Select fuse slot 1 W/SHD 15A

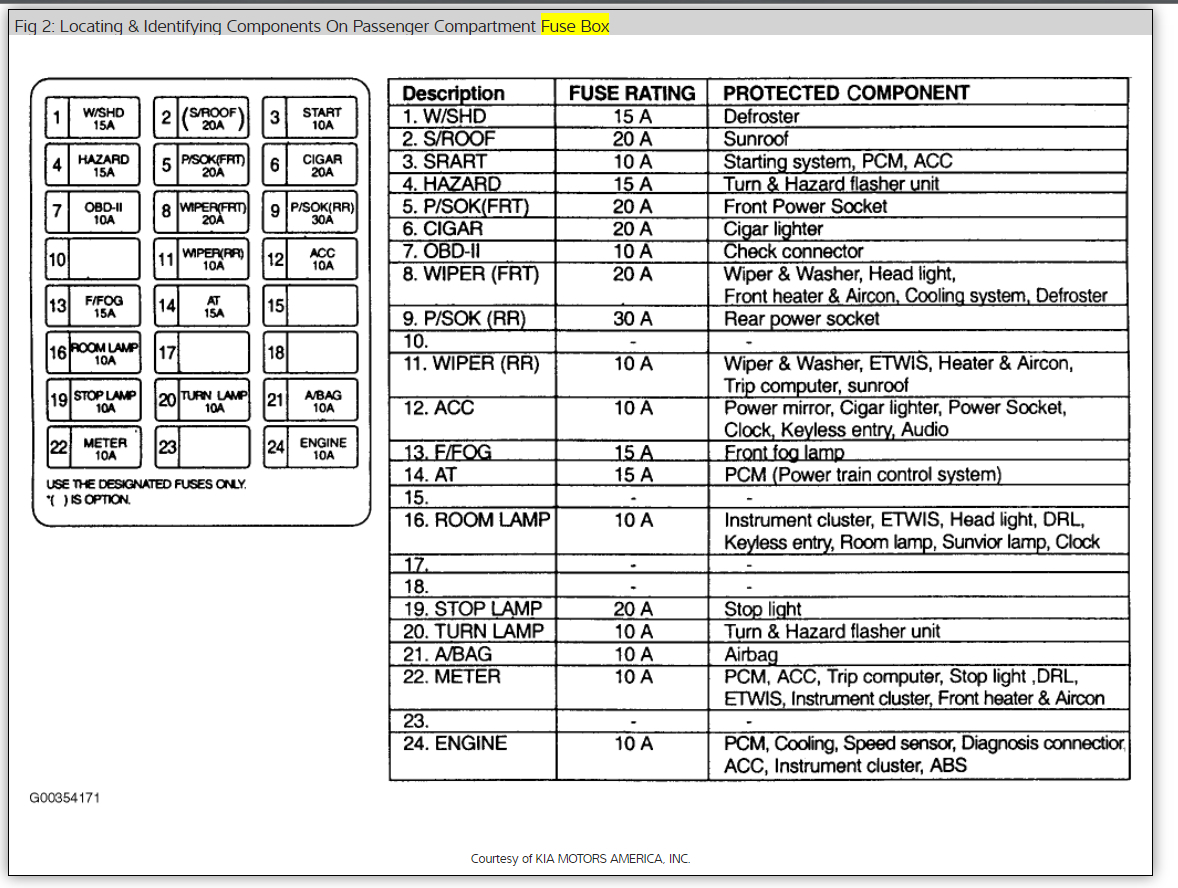92,118
